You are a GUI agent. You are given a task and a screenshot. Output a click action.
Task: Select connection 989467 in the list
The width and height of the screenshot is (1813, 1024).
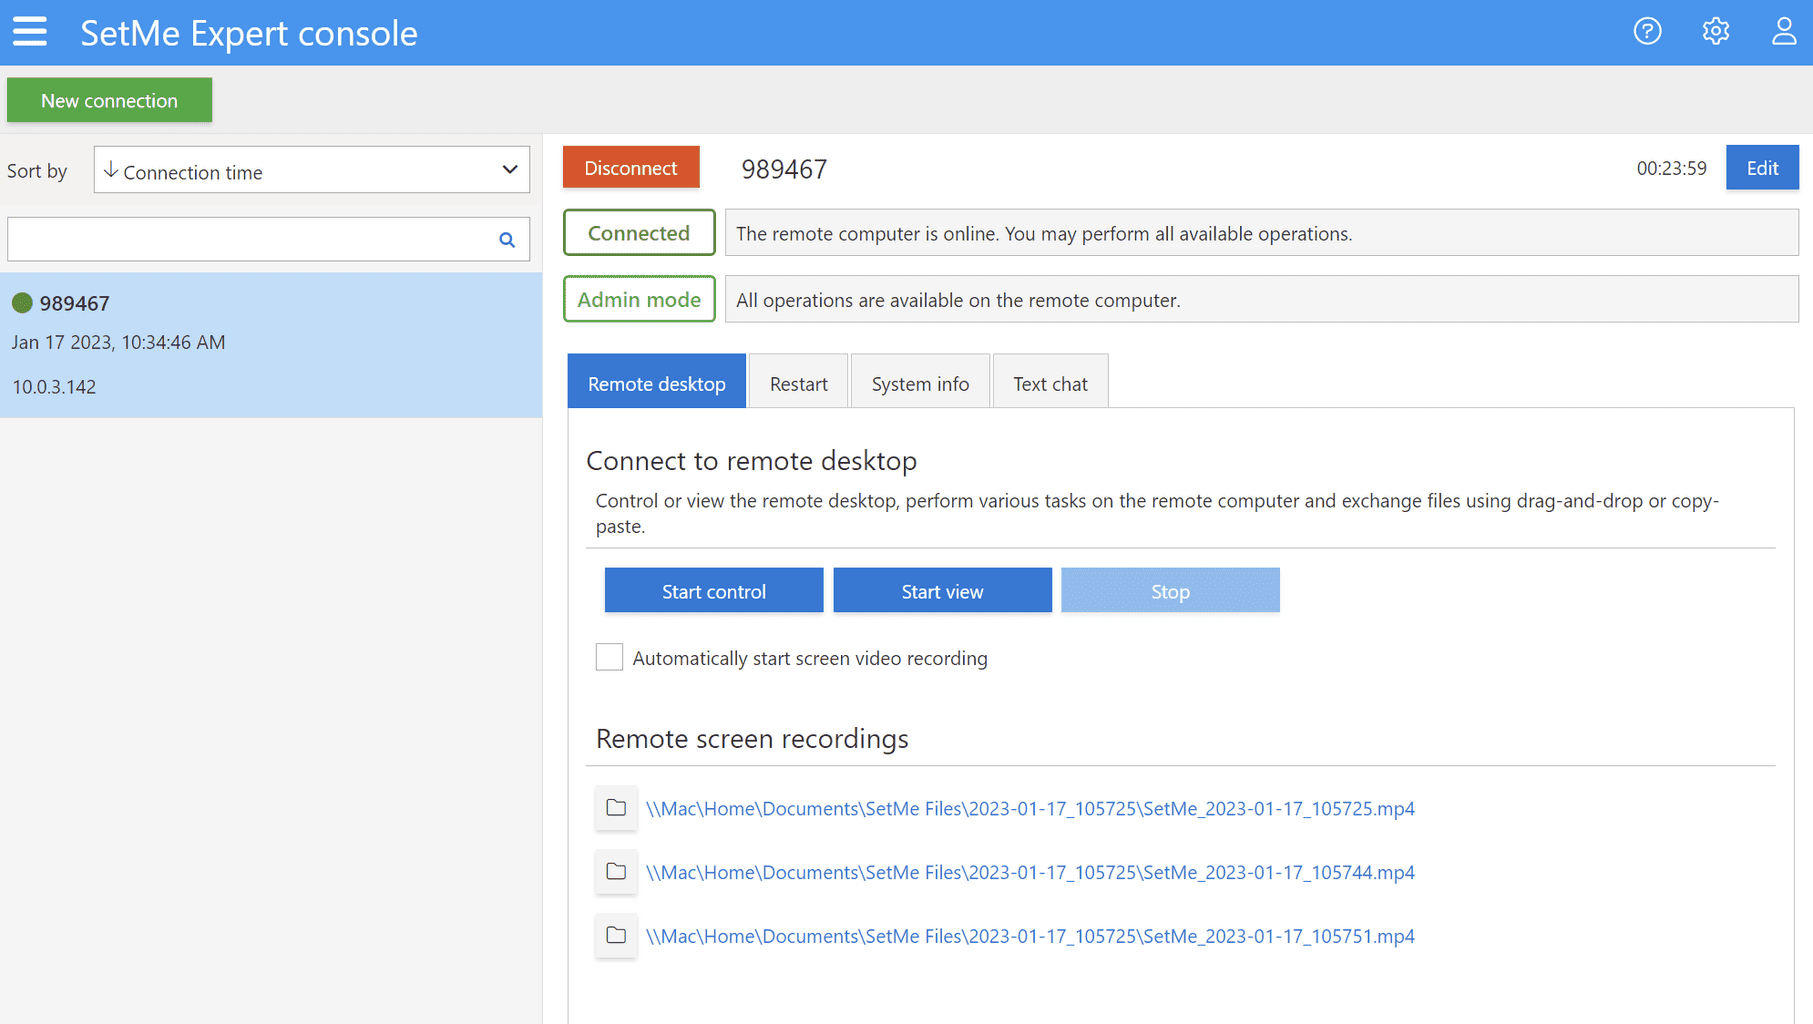pos(270,344)
